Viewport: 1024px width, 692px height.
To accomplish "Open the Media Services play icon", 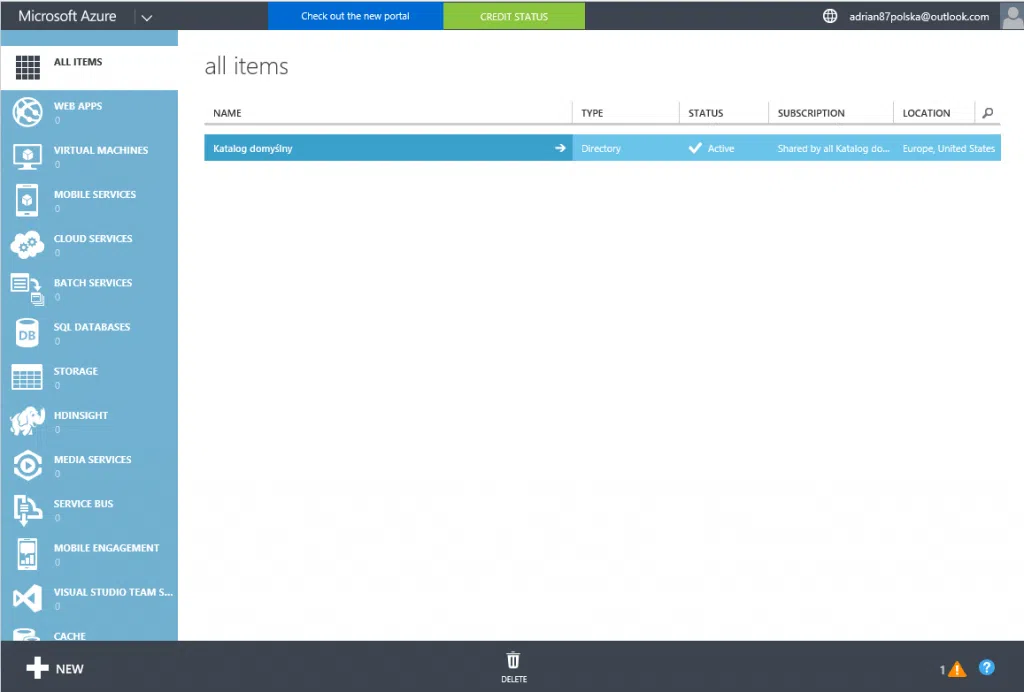I will point(27,466).
